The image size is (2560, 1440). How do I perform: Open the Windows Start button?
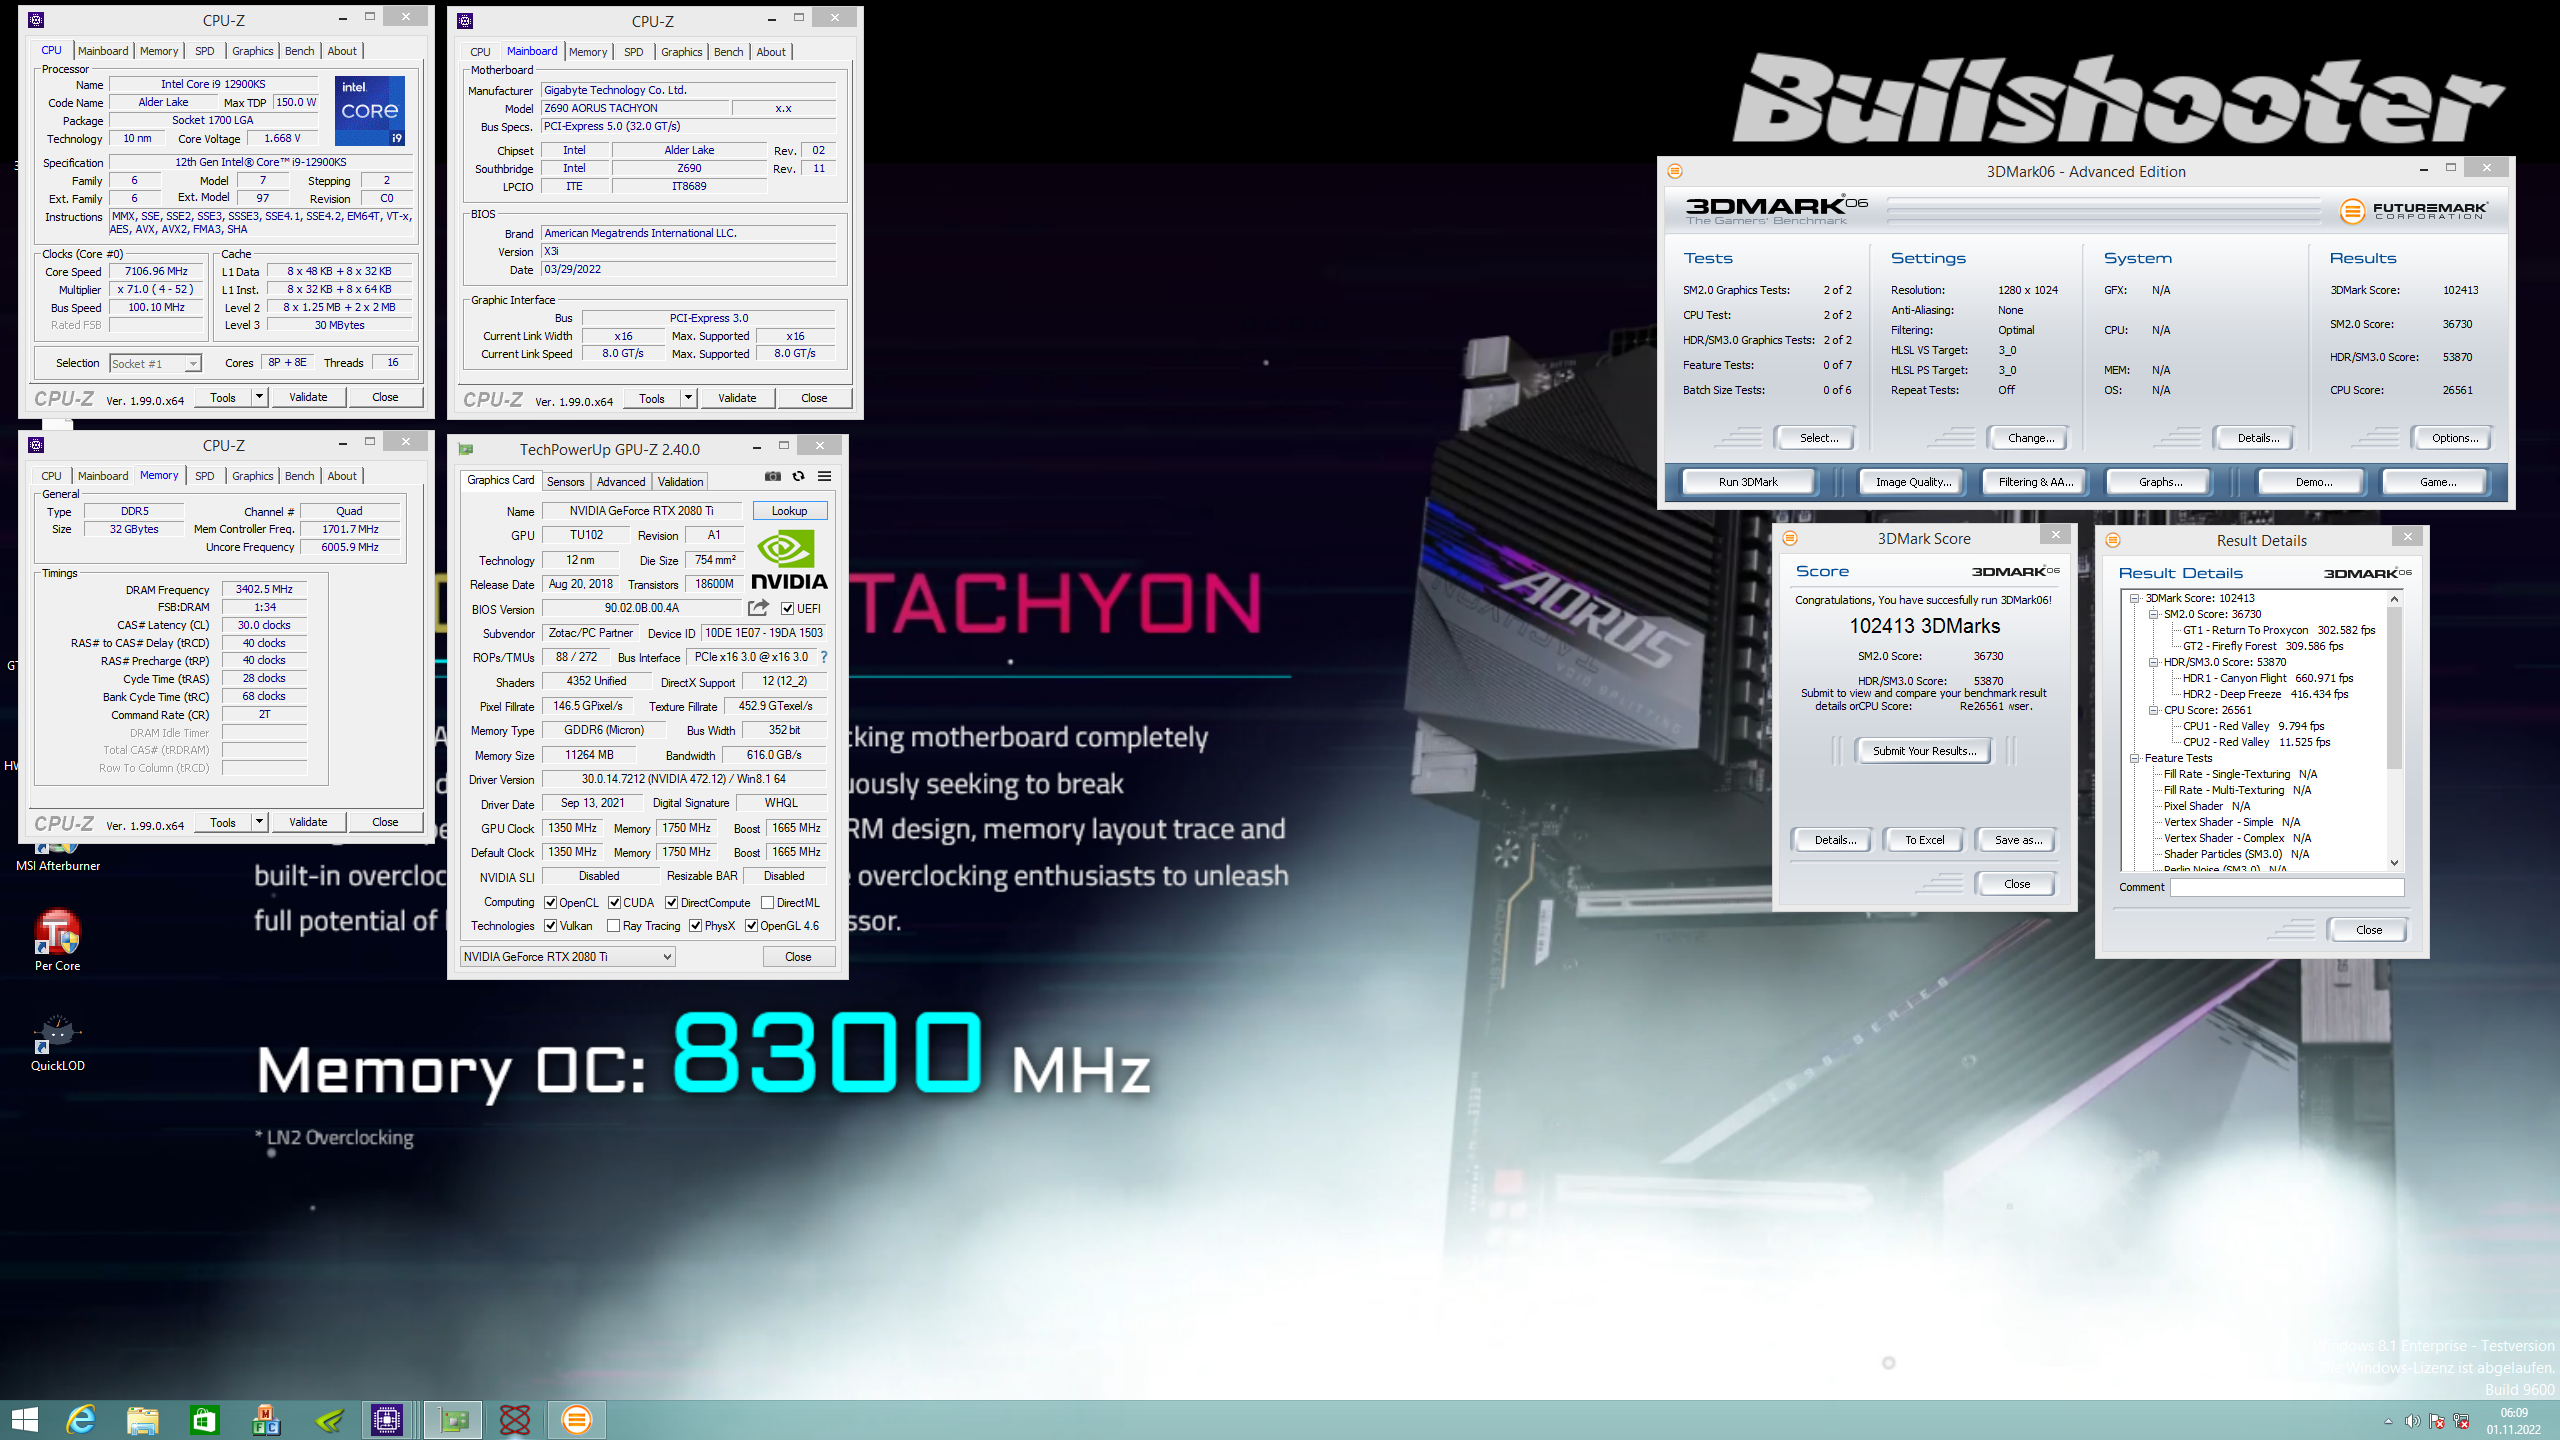point(24,1419)
